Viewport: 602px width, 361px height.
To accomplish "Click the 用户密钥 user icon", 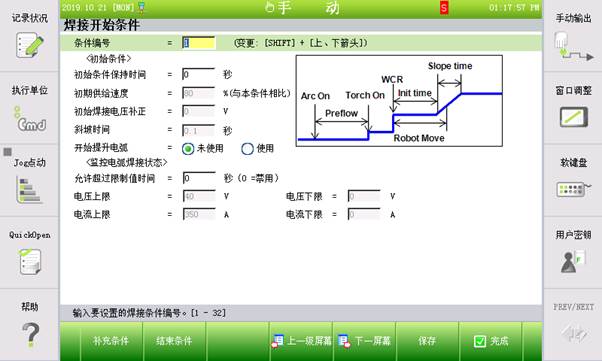I will pyautogui.click(x=572, y=261).
